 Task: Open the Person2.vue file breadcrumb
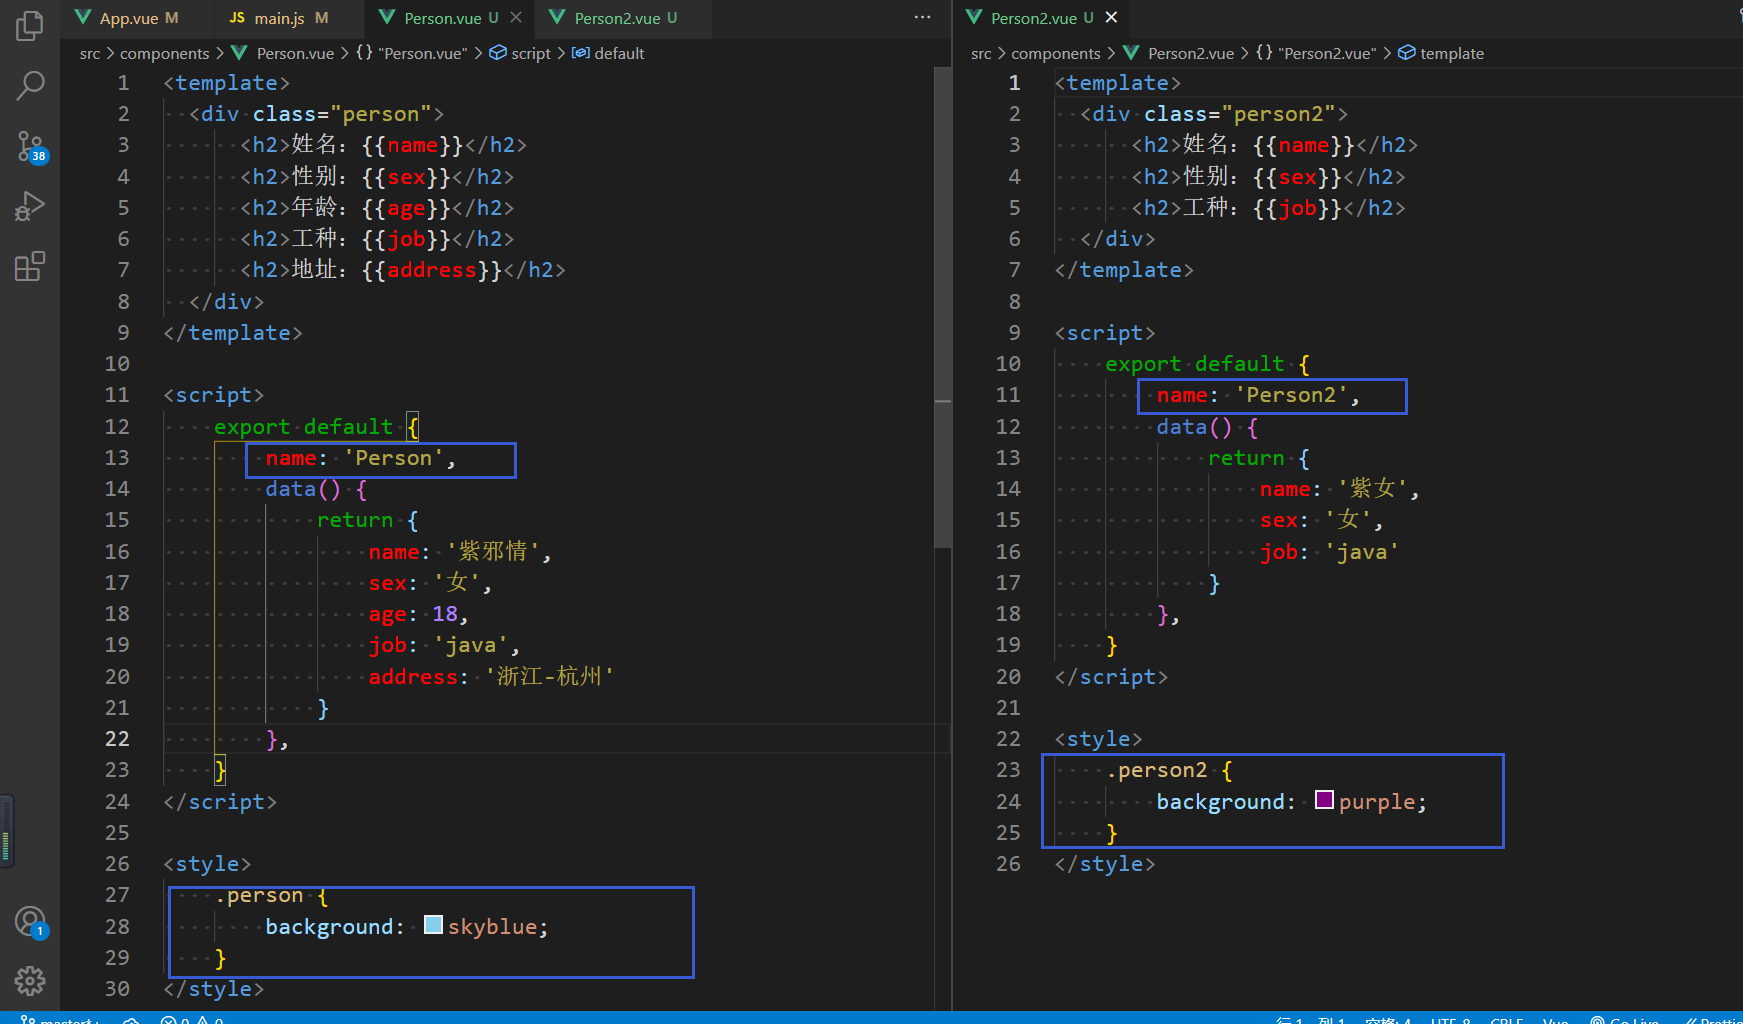(1179, 54)
